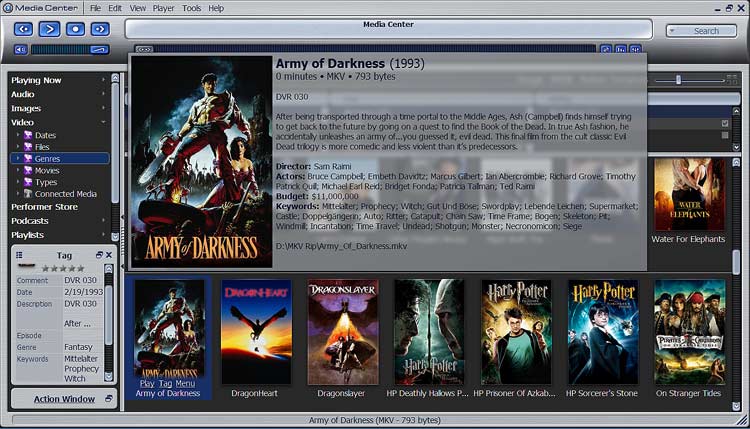This screenshot has height=429, width=750.
Task: Toggle the unchecked checkbox in upper-right list
Action: [x=724, y=135]
